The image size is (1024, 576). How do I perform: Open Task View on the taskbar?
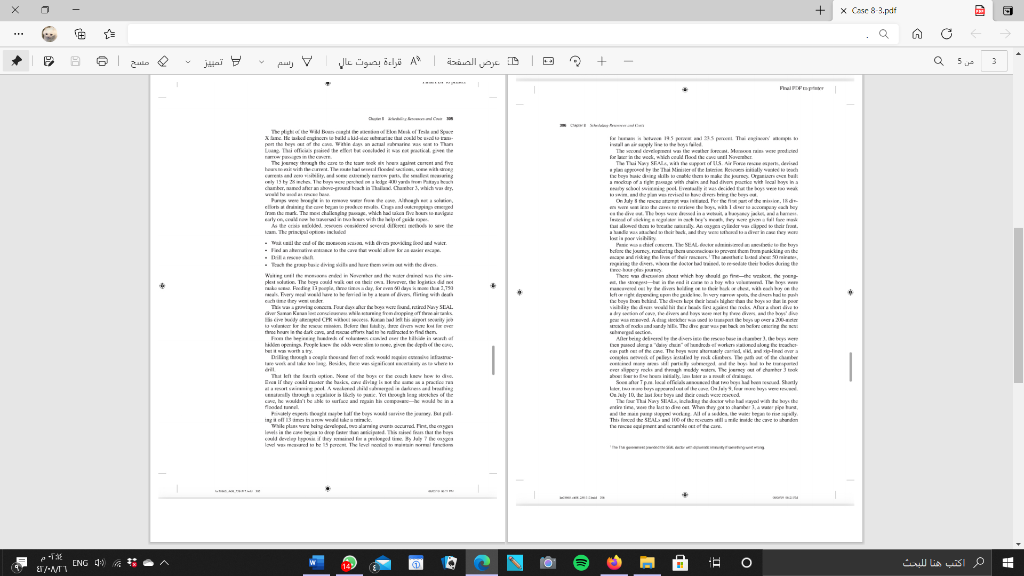coord(714,562)
